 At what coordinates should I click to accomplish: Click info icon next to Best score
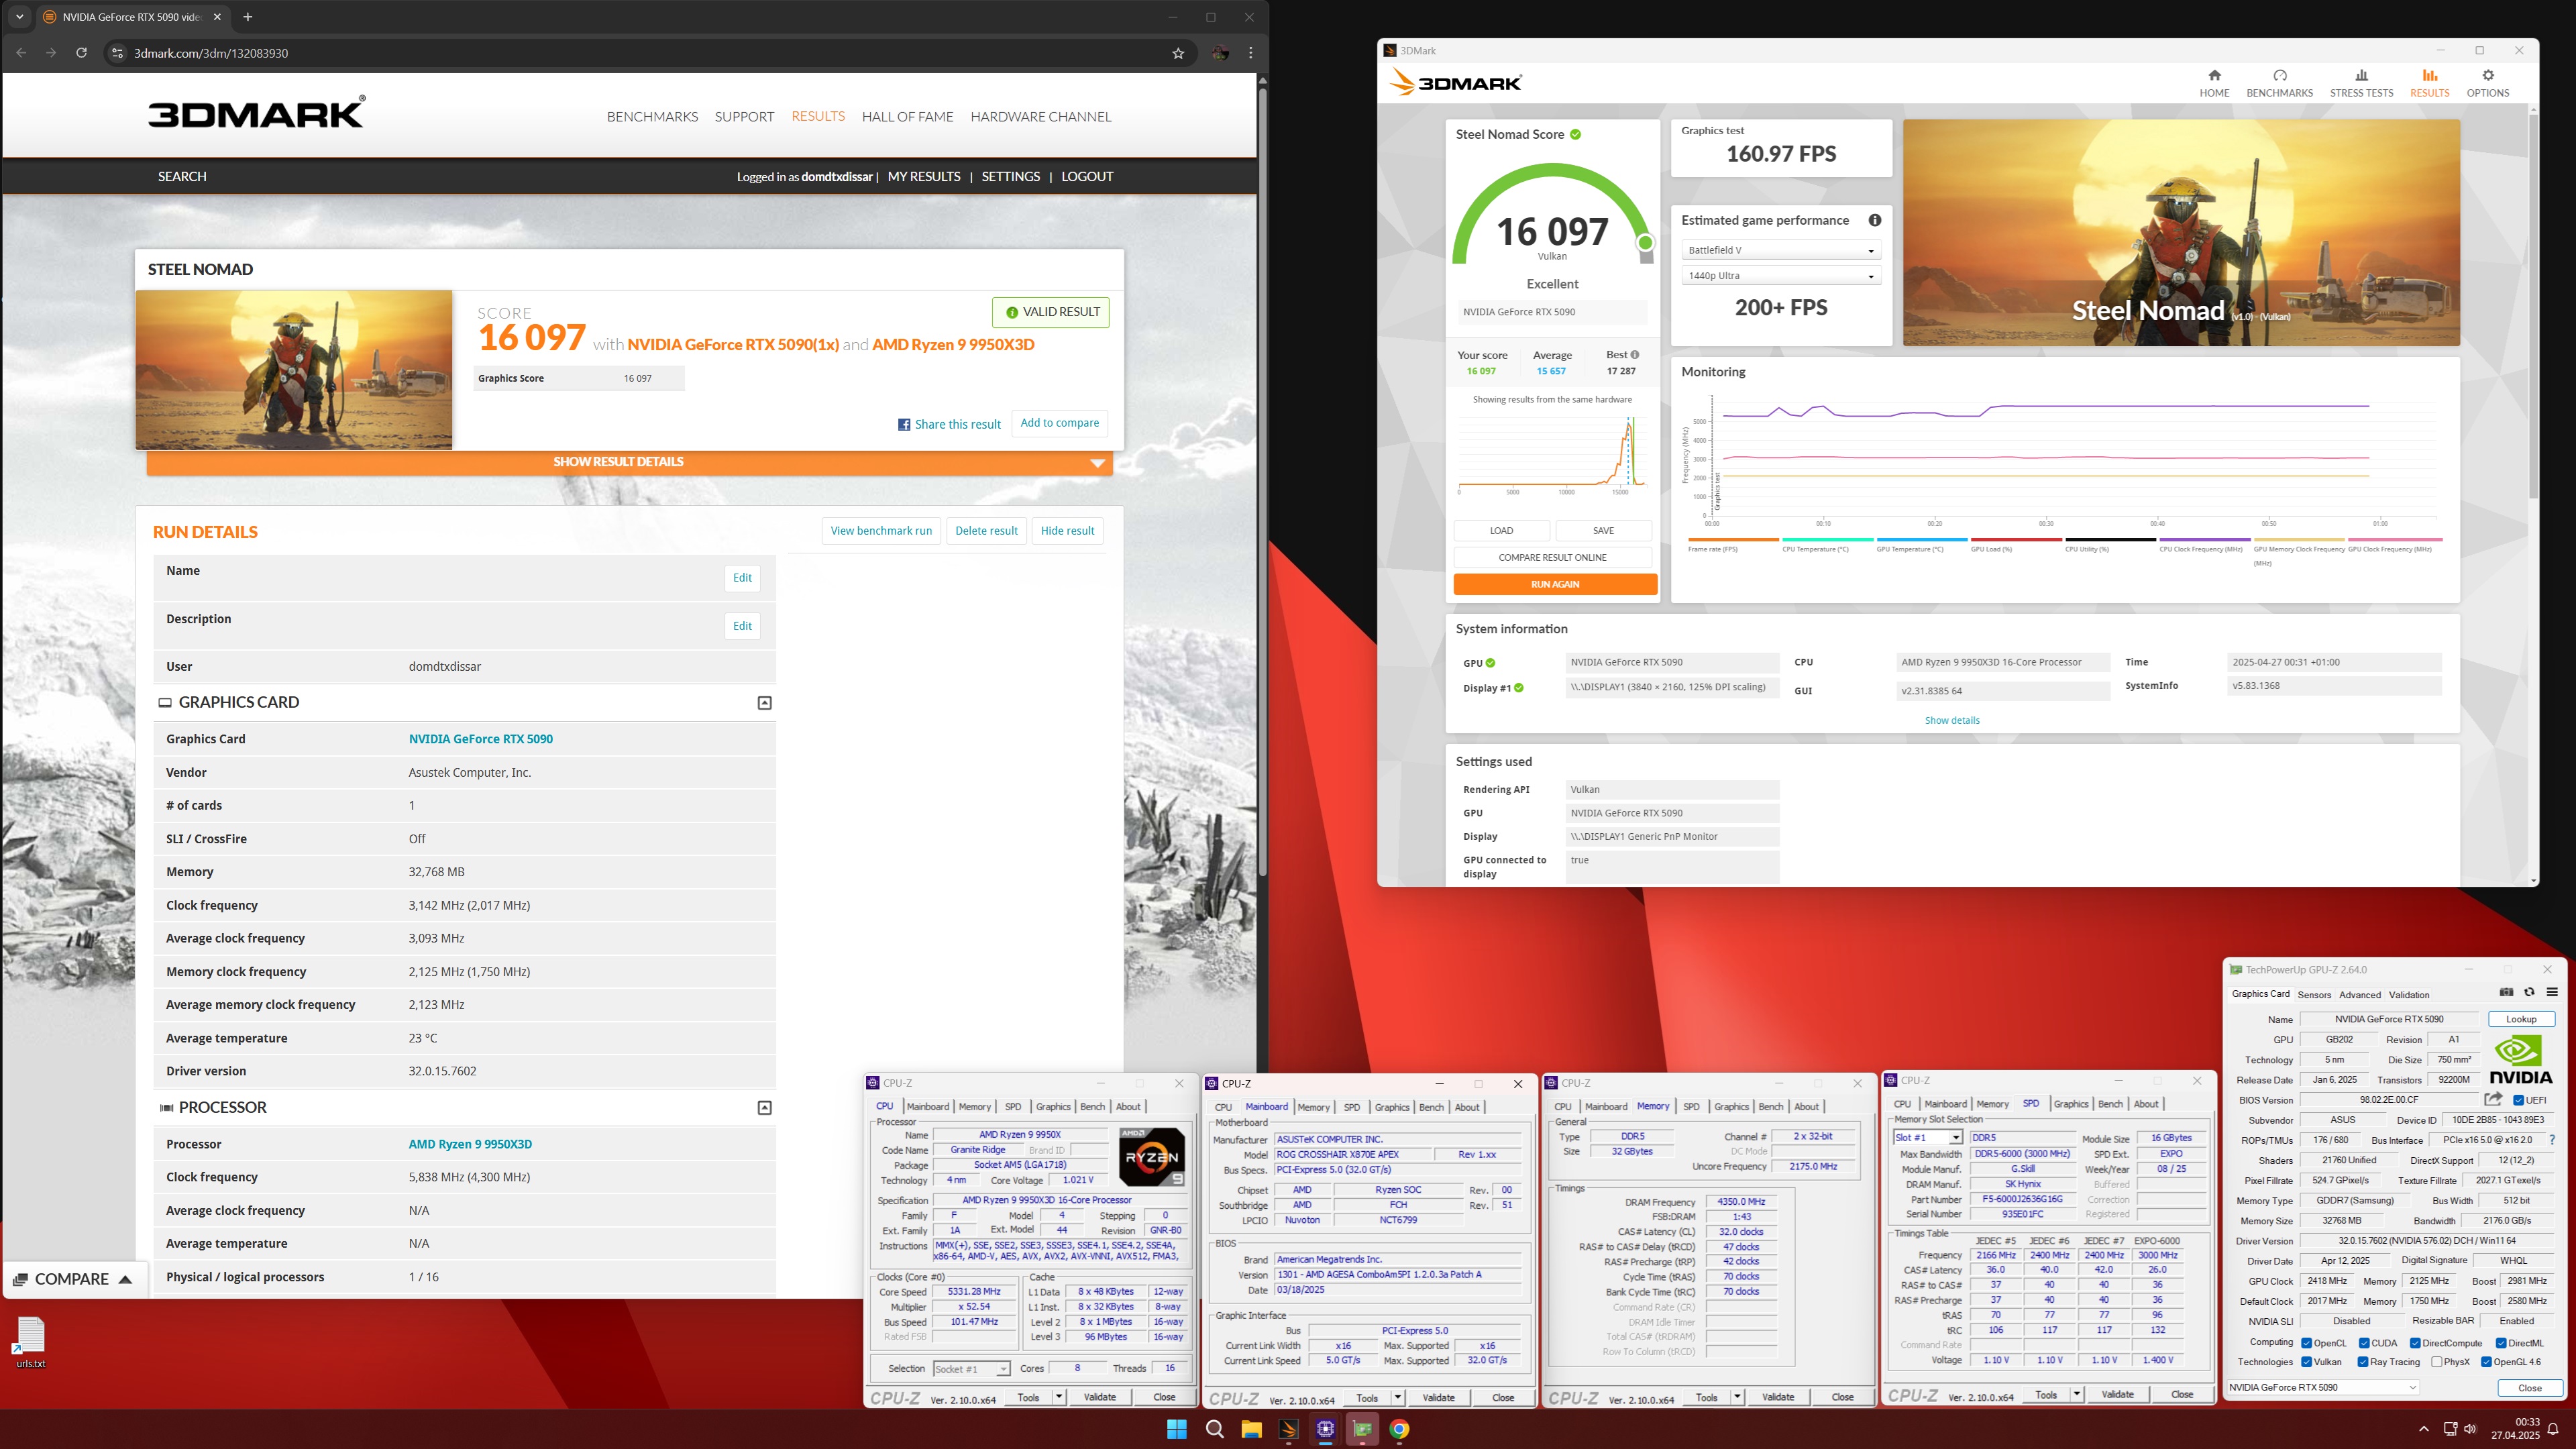(1635, 354)
